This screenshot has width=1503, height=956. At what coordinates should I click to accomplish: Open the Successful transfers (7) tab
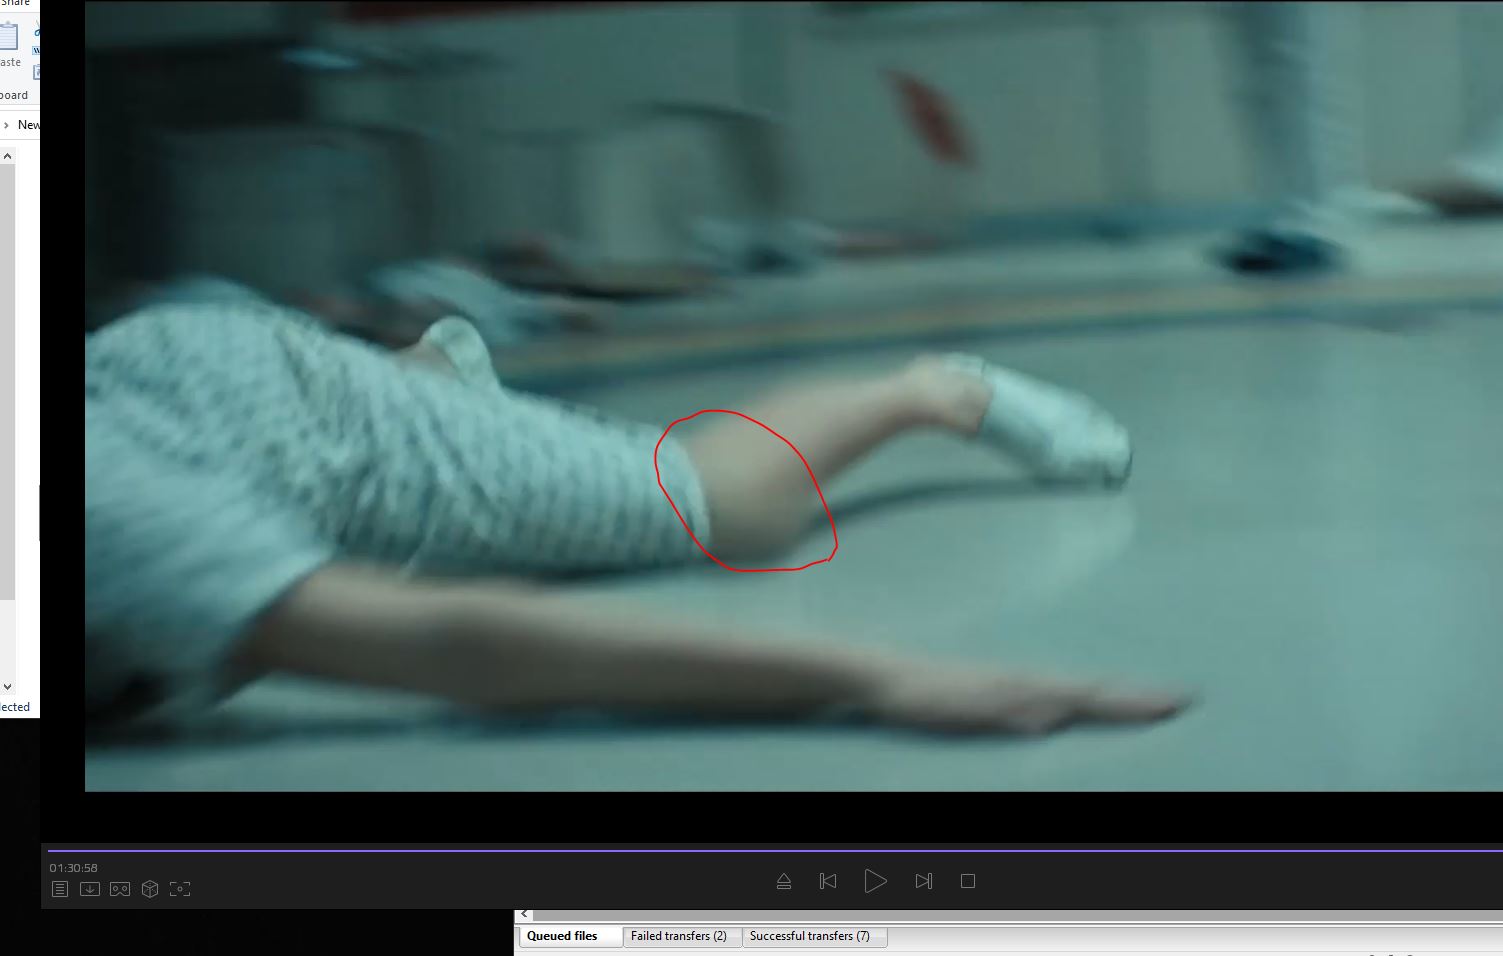click(809, 936)
